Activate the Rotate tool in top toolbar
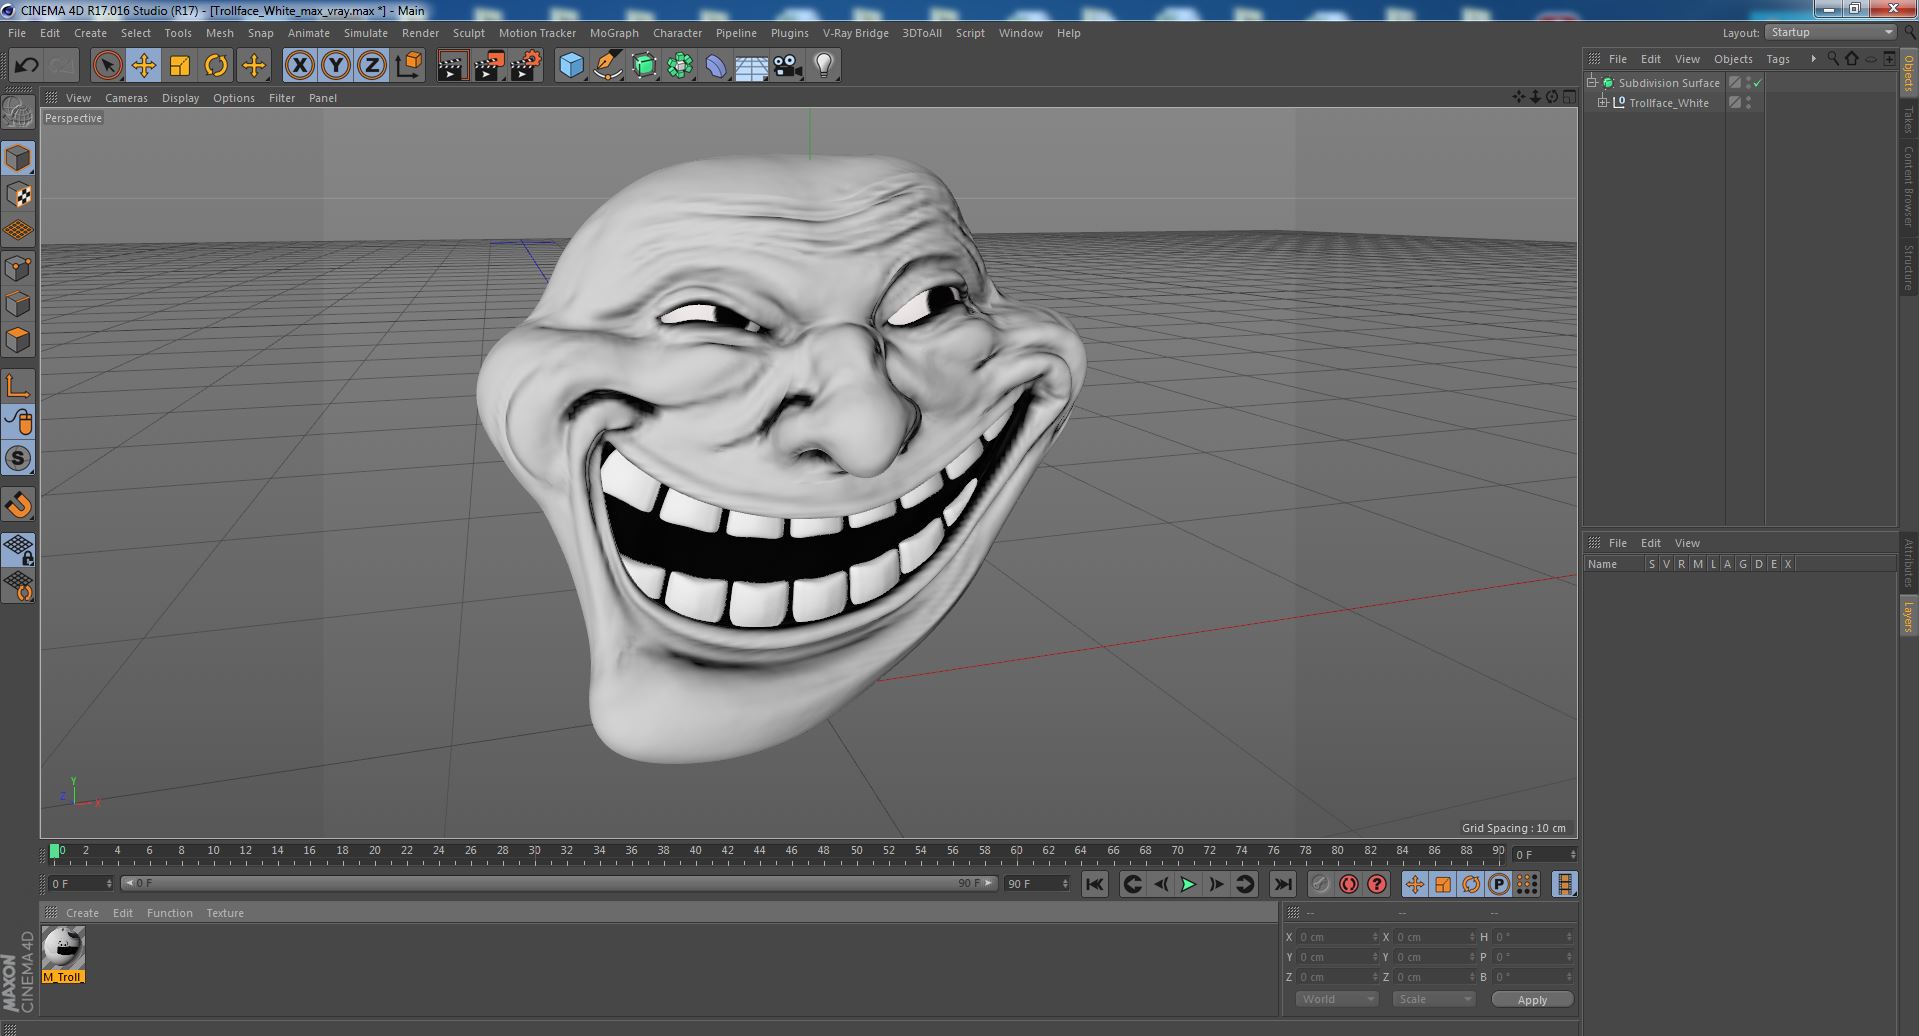This screenshot has width=1919, height=1036. pos(216,66)
